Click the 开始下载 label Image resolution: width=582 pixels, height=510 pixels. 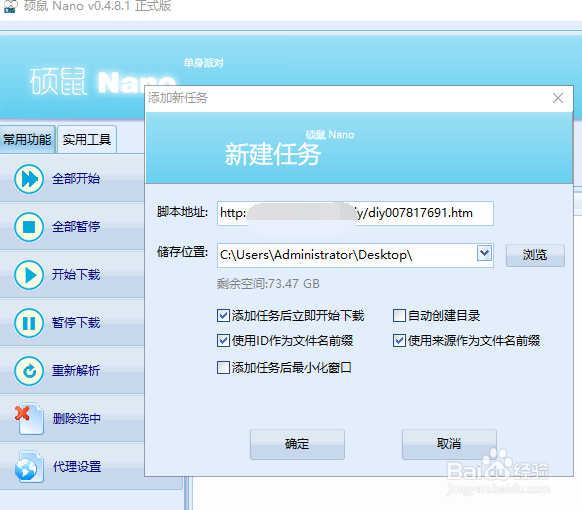point(76,275)
